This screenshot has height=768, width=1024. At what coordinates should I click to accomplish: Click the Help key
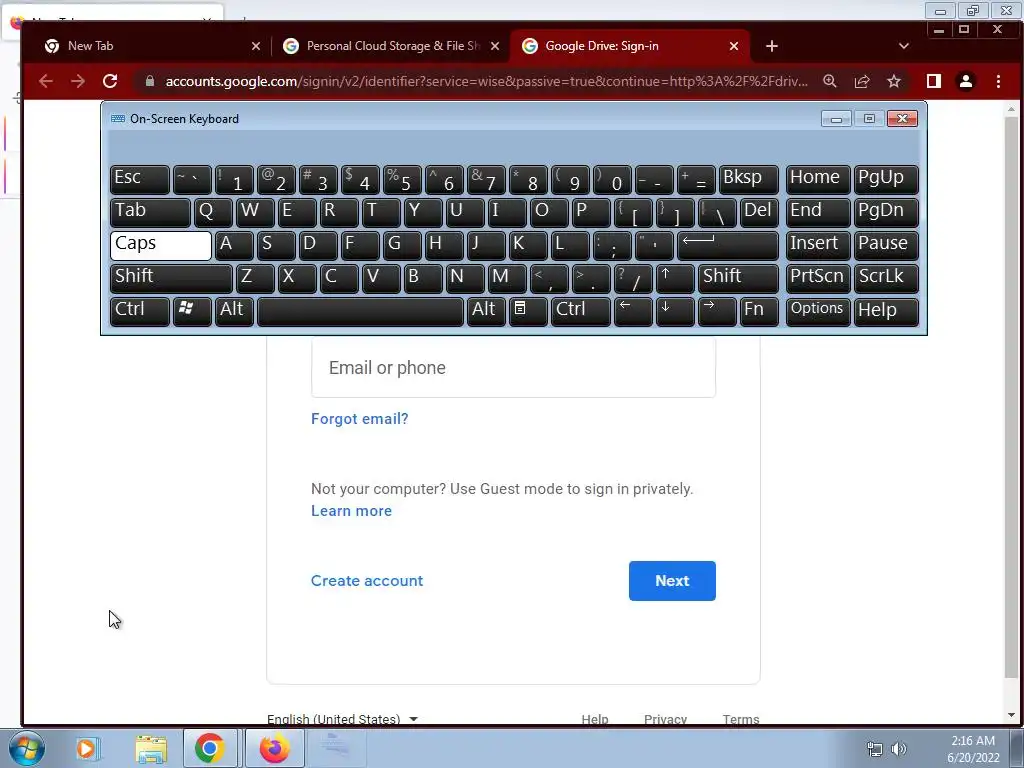886,312
